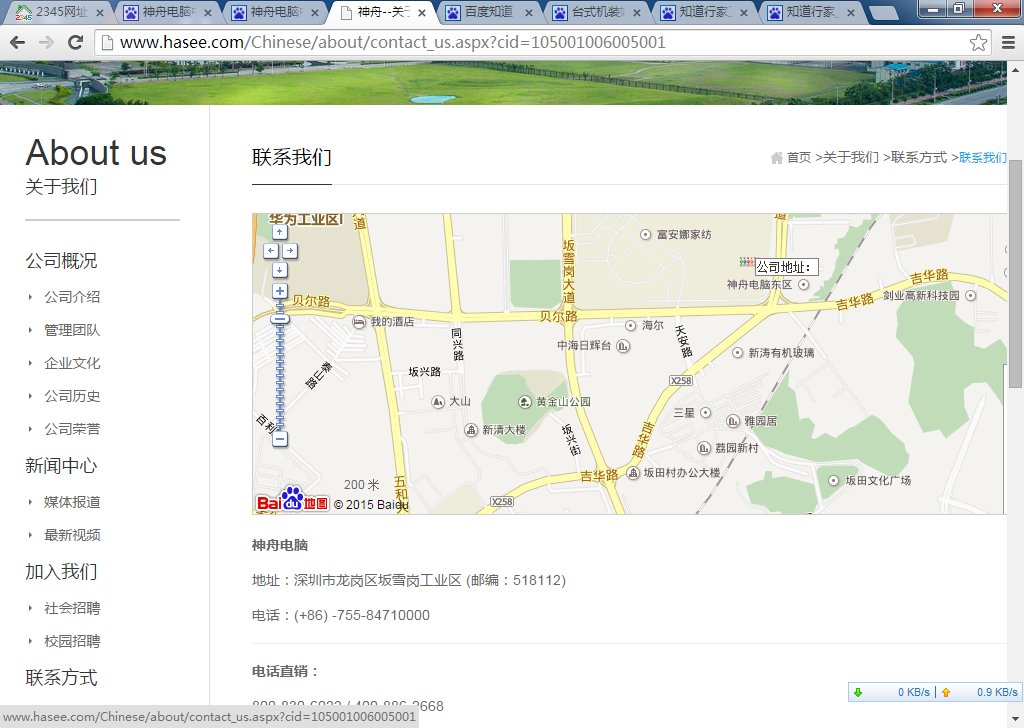The height and width of the screenshot is (728, 1024).
Task: Pan the map right with the arrow
Action: (x=290, y=251)
